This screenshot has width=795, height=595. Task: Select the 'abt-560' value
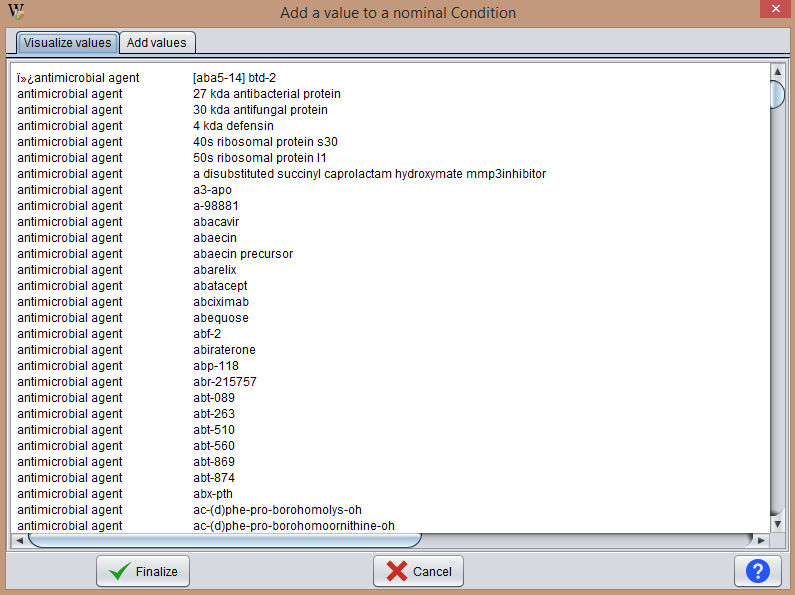(x=214, y=445)
